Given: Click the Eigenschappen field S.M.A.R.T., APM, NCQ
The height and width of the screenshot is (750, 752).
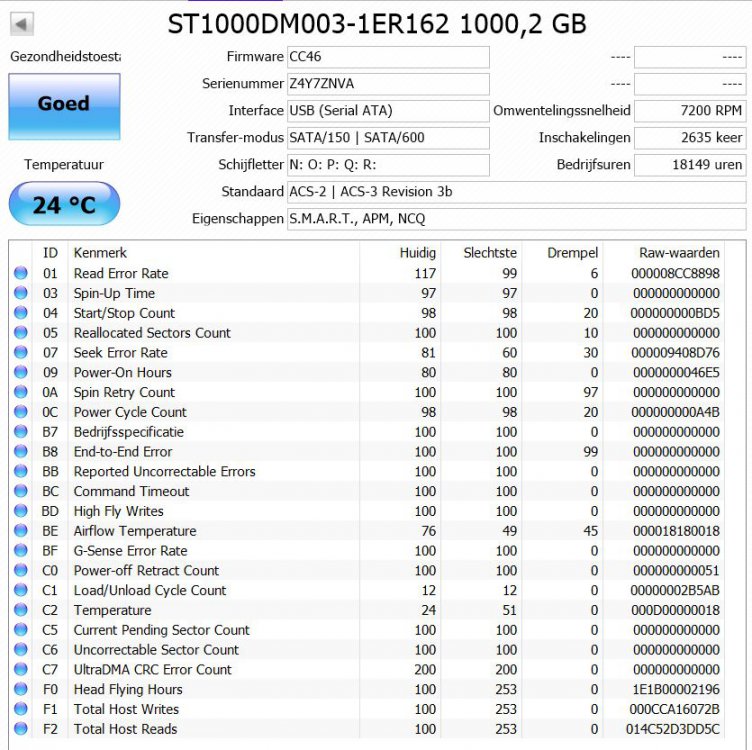Looking at the screenshot, I should point(517,219).
